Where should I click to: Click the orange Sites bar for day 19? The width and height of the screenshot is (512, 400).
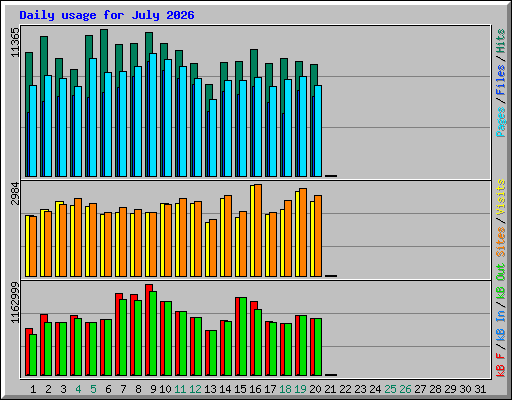point(303,233)
